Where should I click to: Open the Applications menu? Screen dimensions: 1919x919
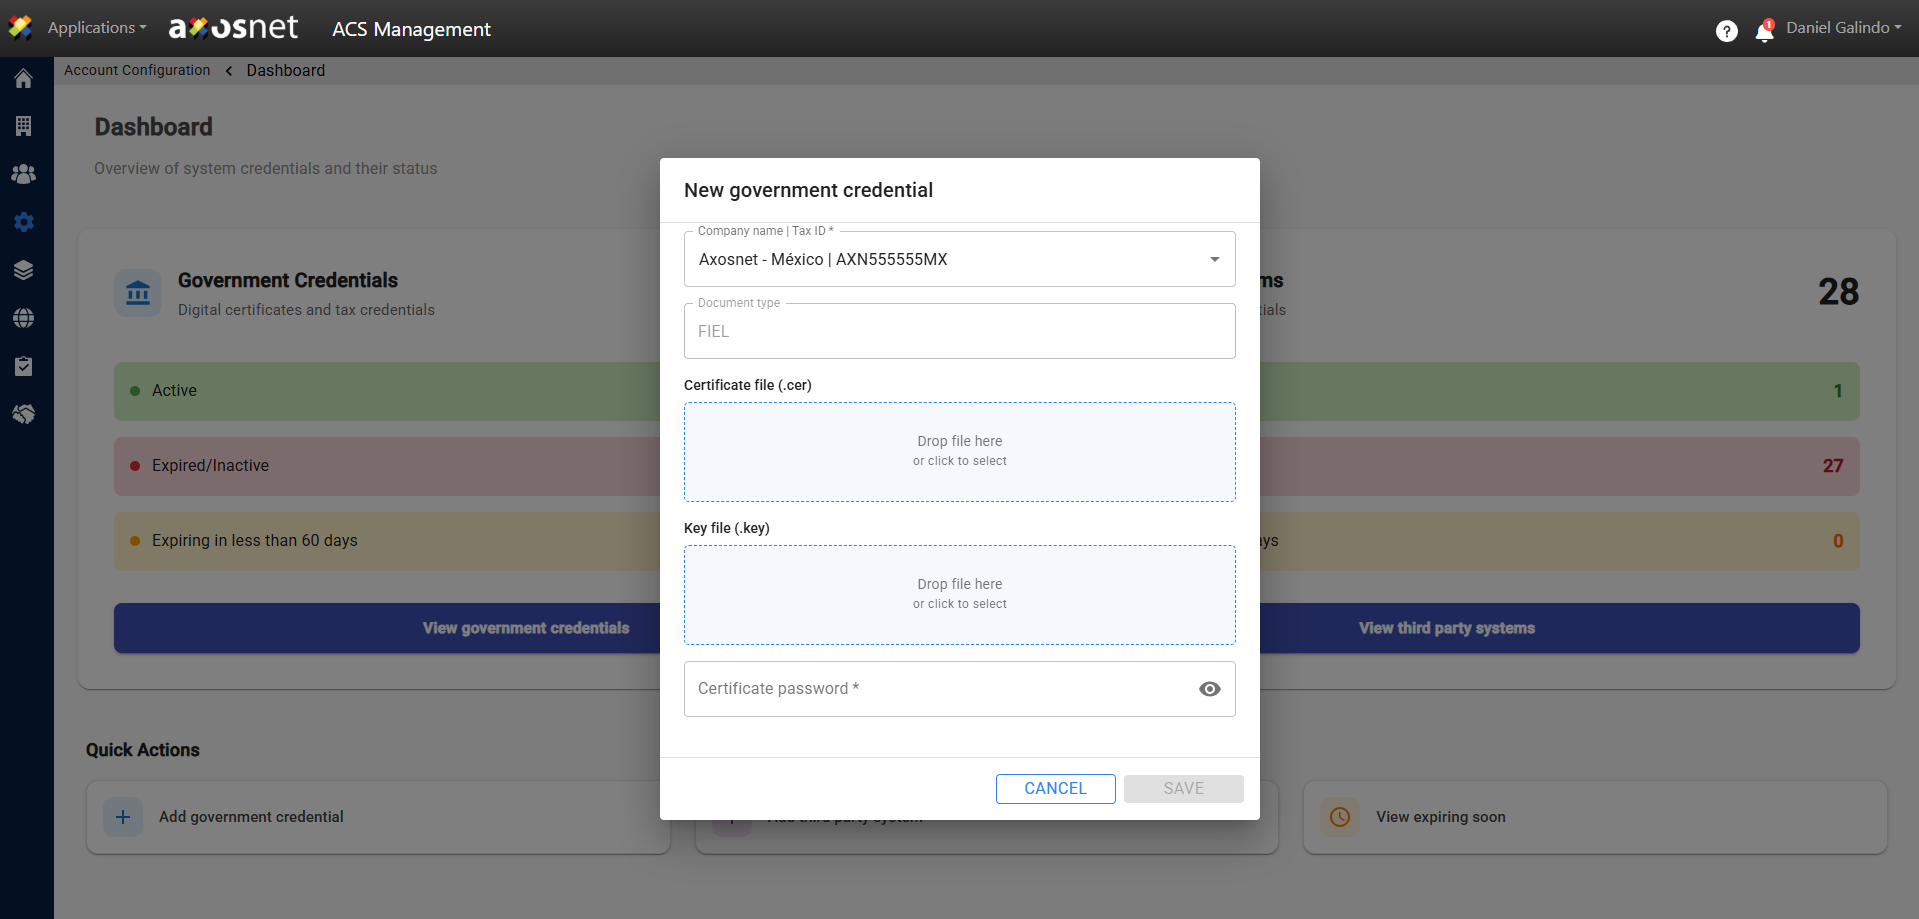pos(96,28)
